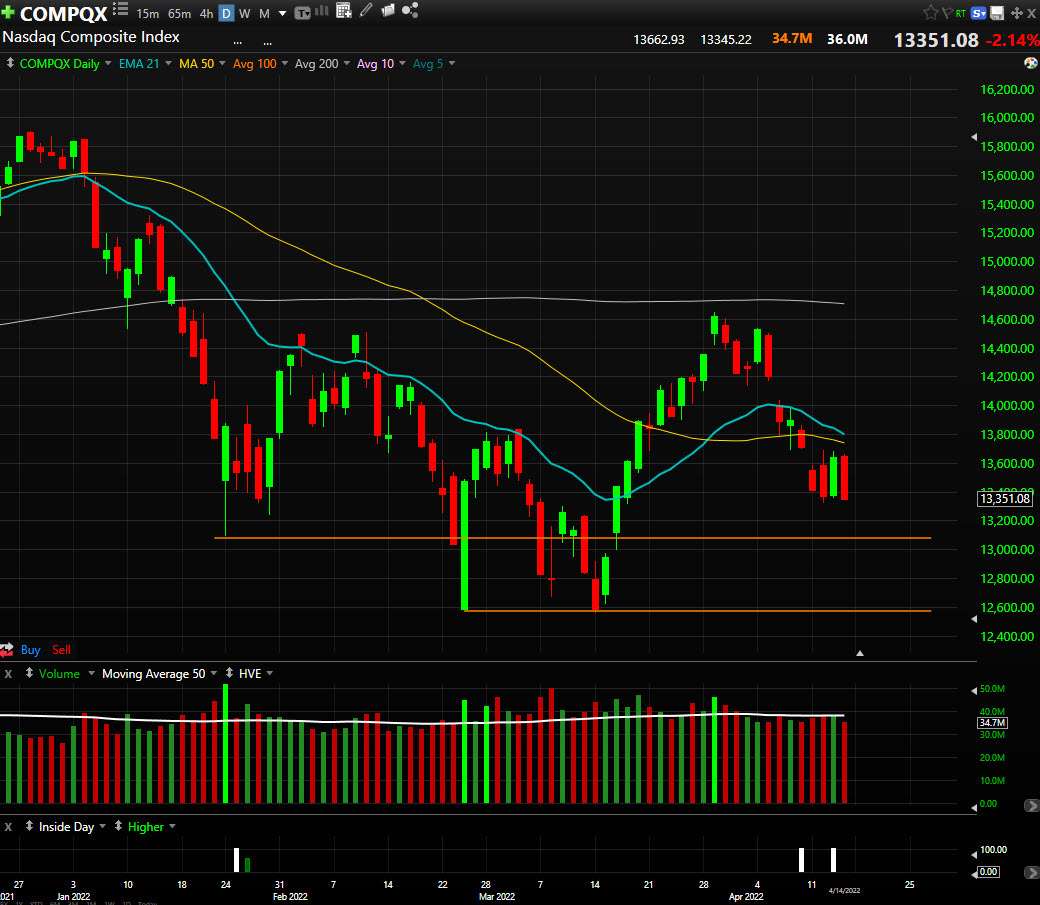Click the bar chart icon in the top toolbar
This screenshot has height=905, width=1040.
pos(322,11)
